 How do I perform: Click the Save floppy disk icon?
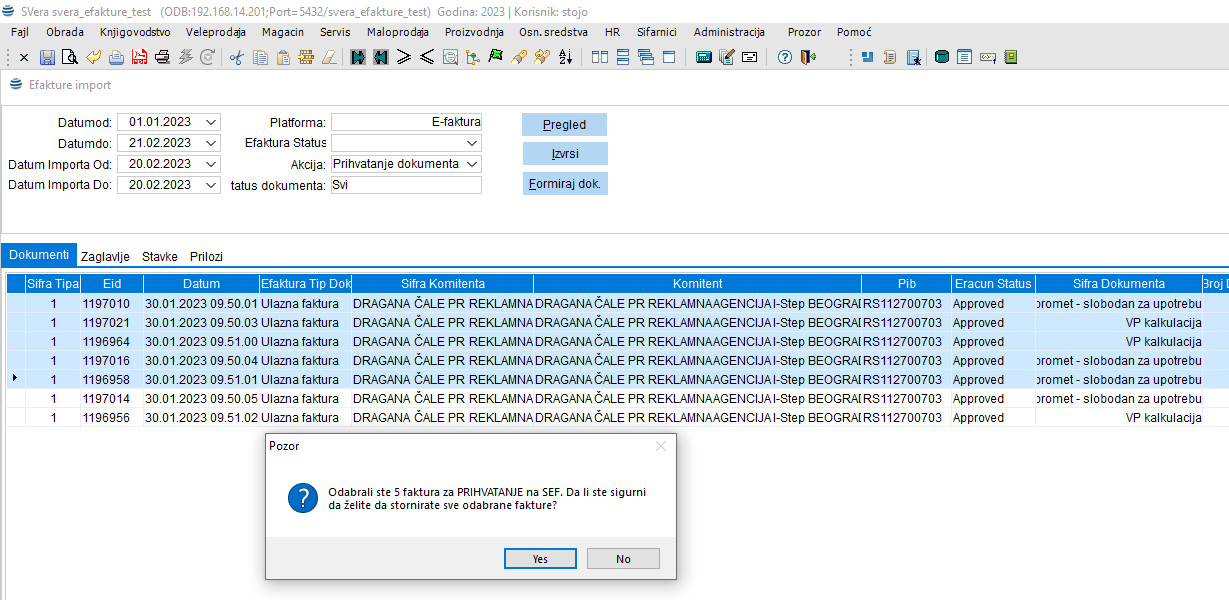(47, 58)
